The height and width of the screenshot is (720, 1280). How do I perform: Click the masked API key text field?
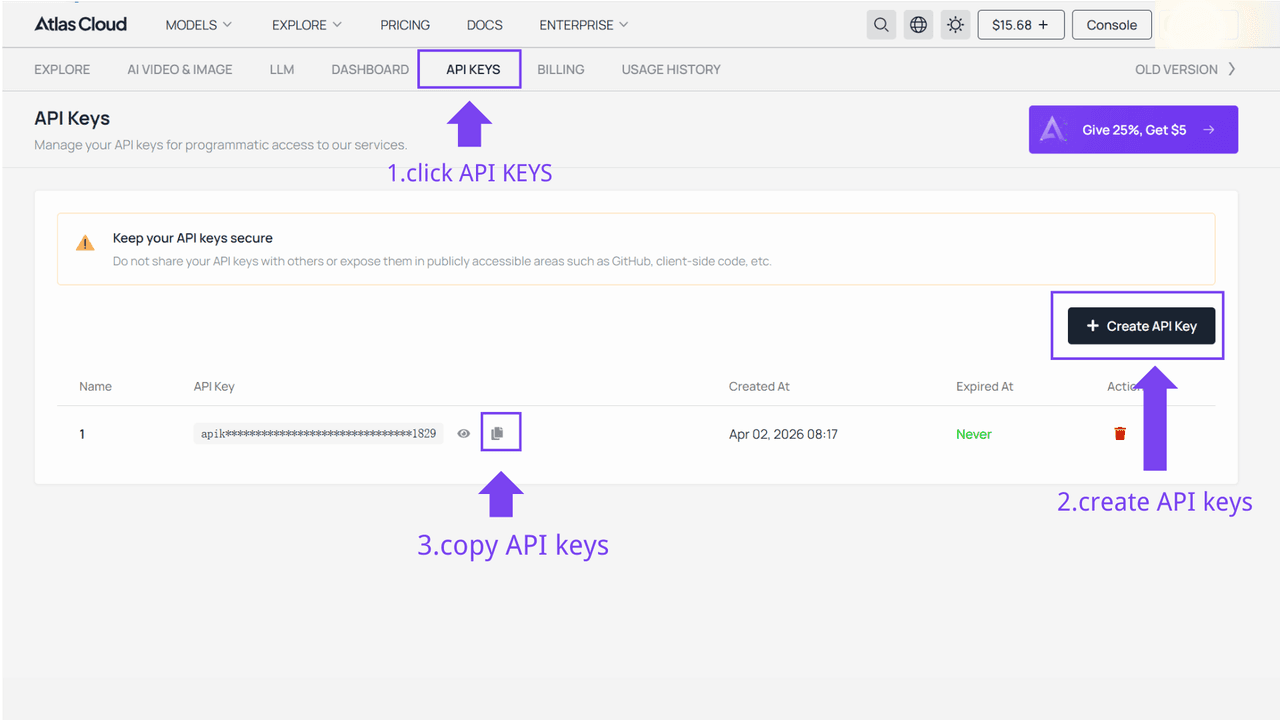pos(318,434)
